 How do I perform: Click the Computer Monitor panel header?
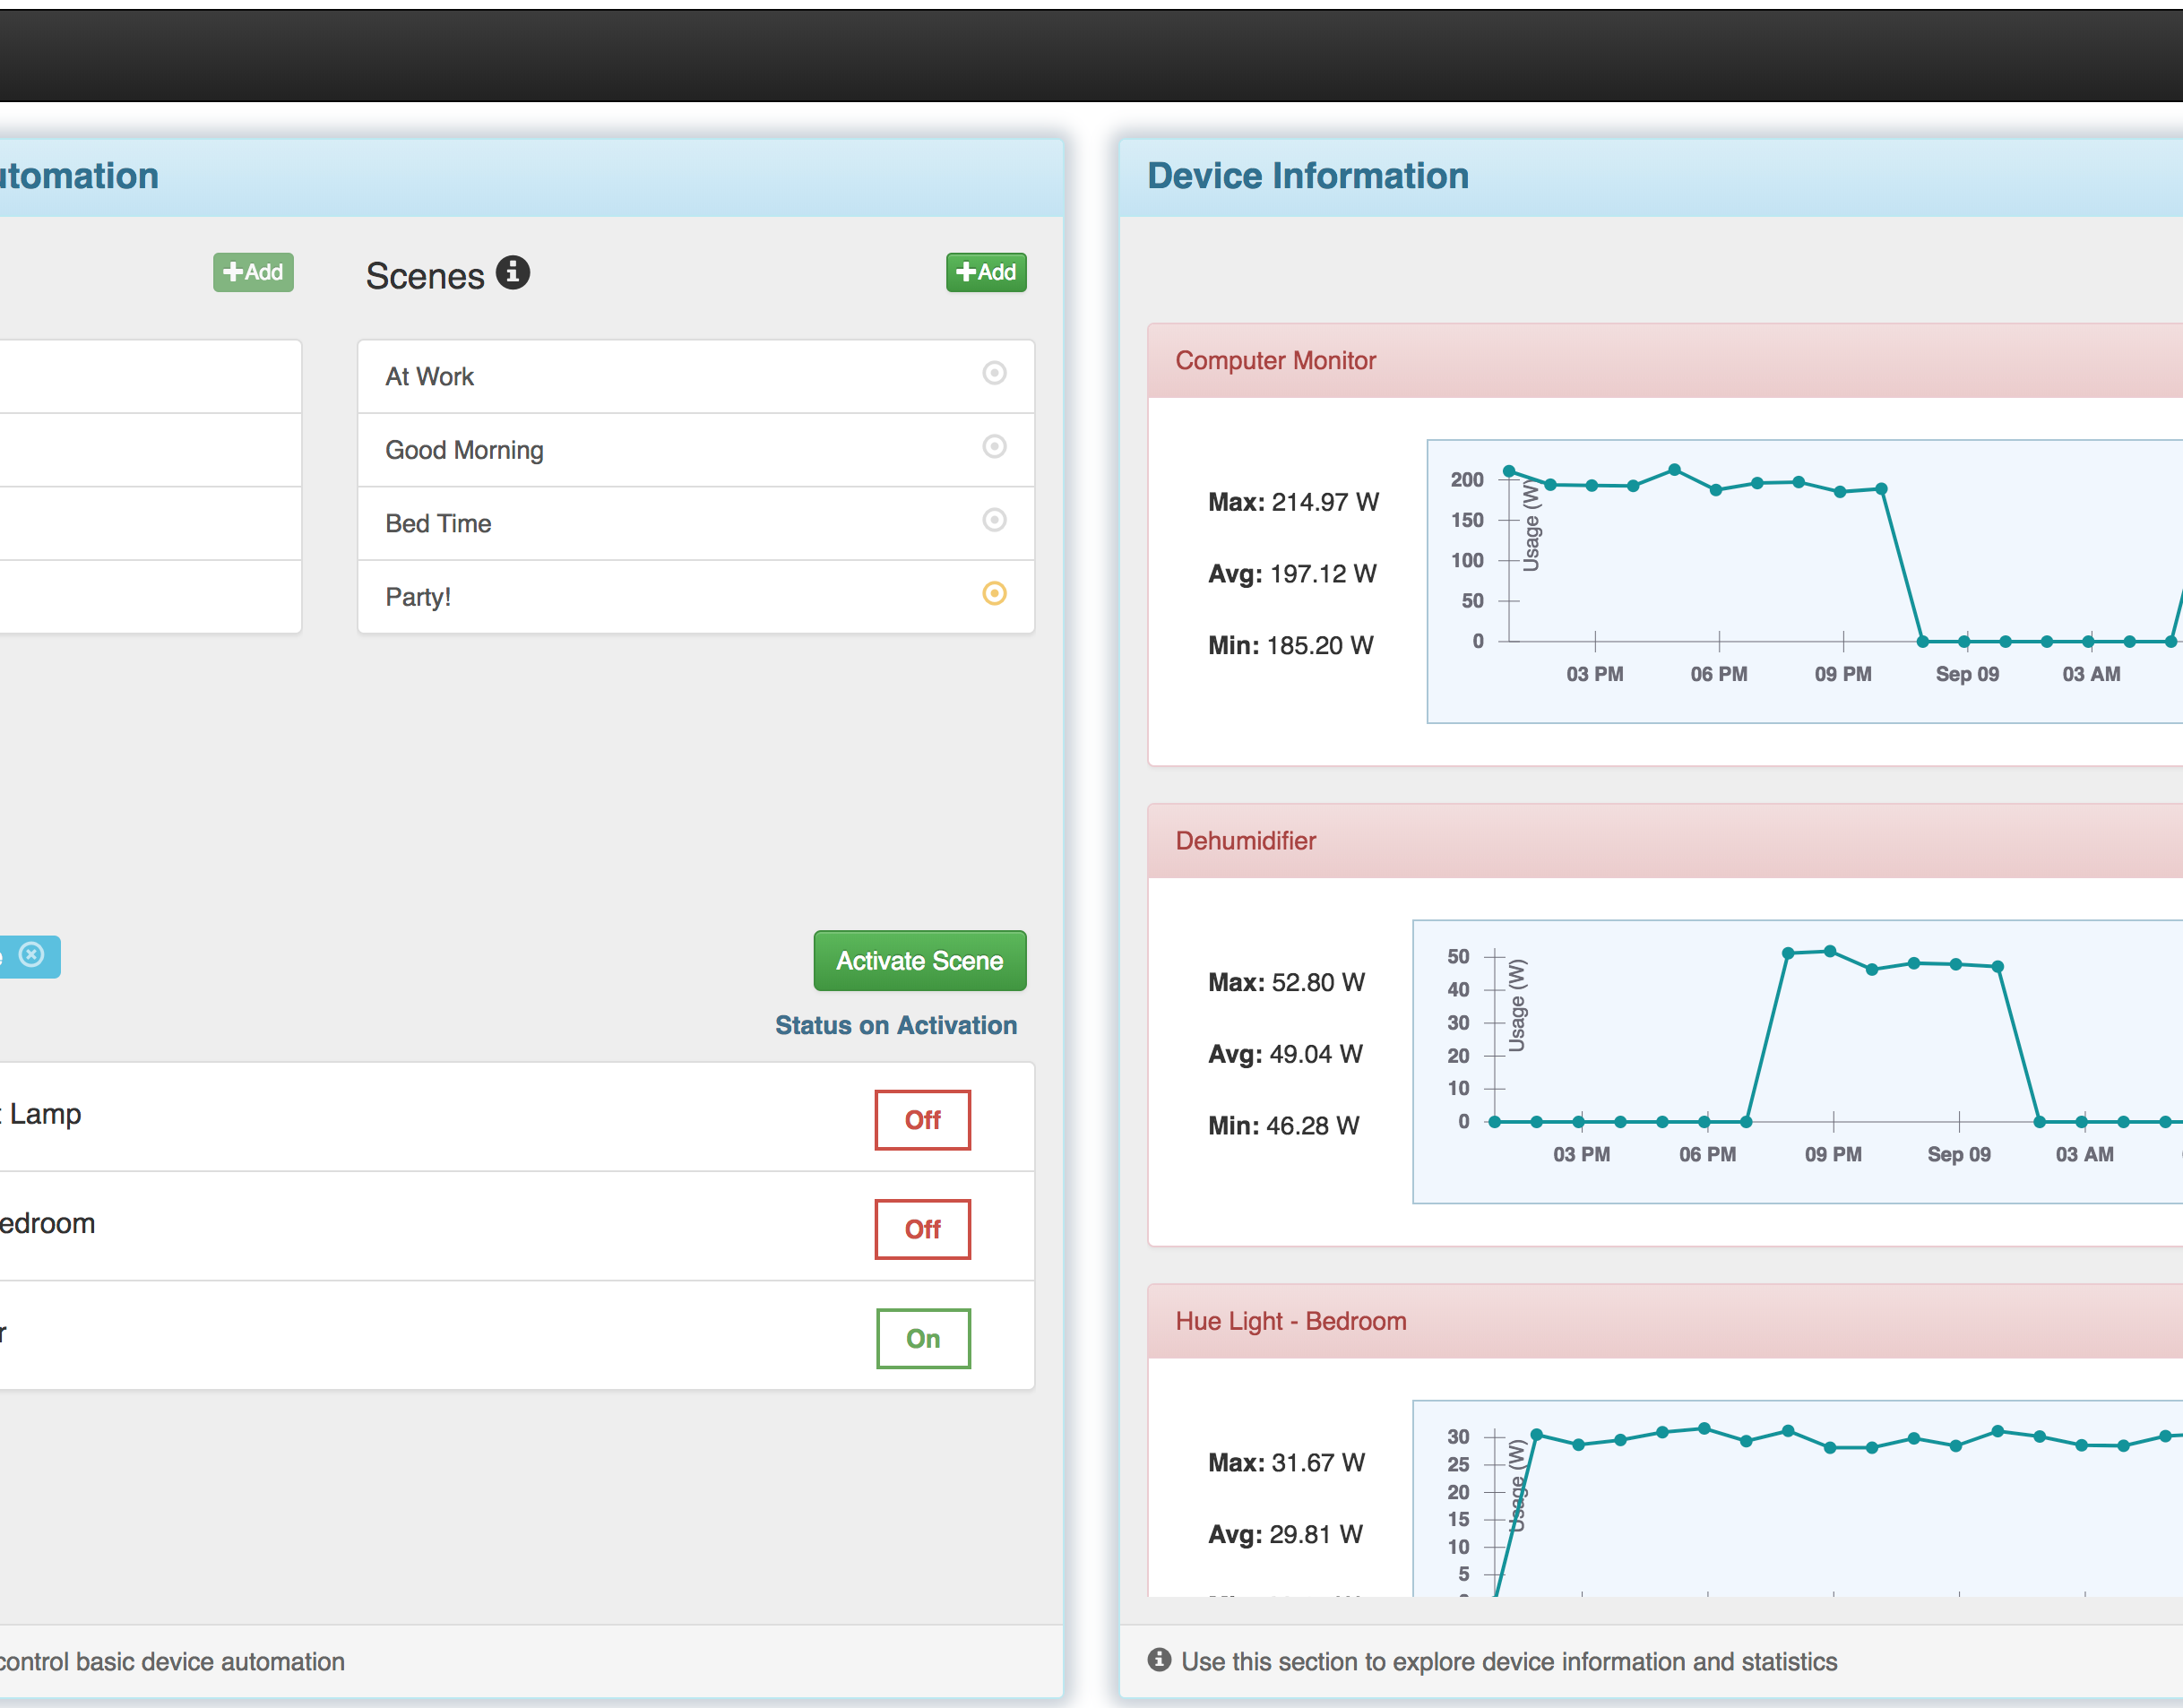[1275, 361]
